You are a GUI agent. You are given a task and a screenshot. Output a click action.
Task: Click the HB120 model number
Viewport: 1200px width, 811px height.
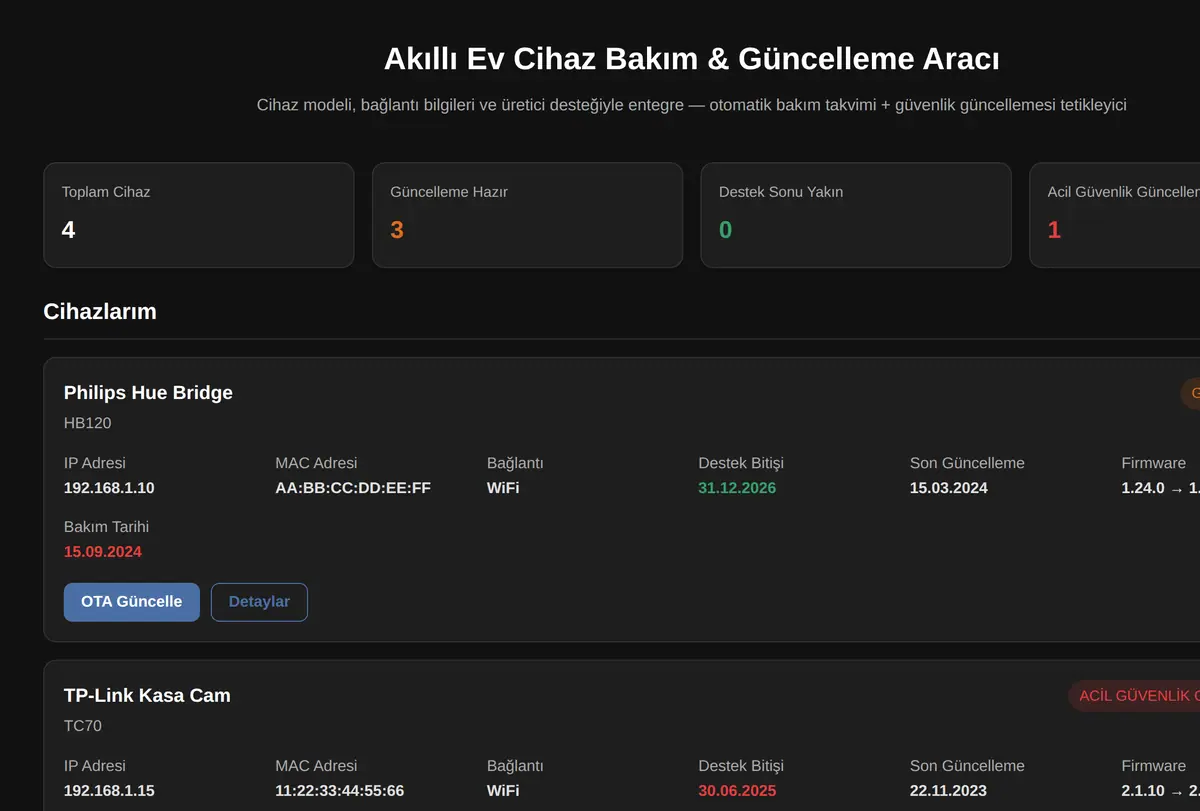point(88,423)
